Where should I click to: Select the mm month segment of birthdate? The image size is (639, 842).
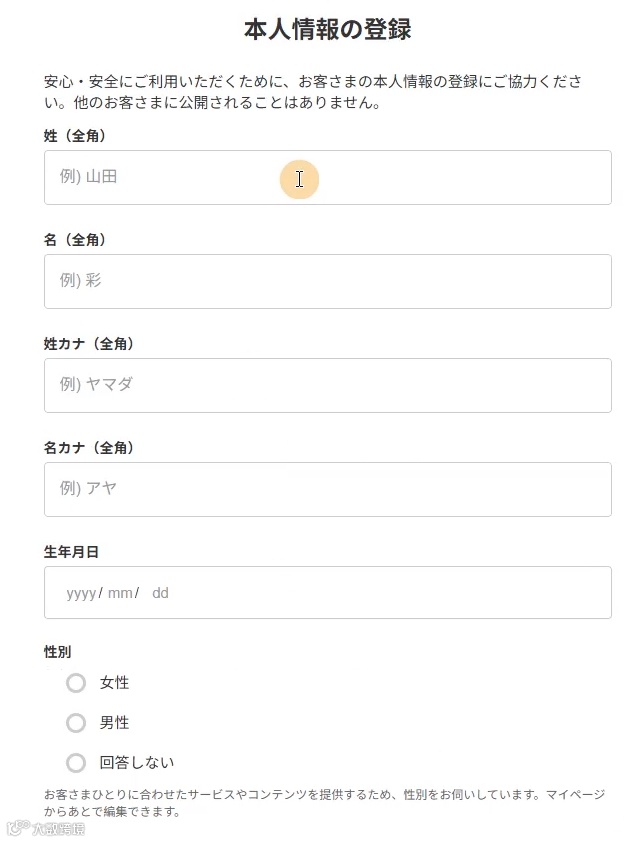(x=120, y=593)
